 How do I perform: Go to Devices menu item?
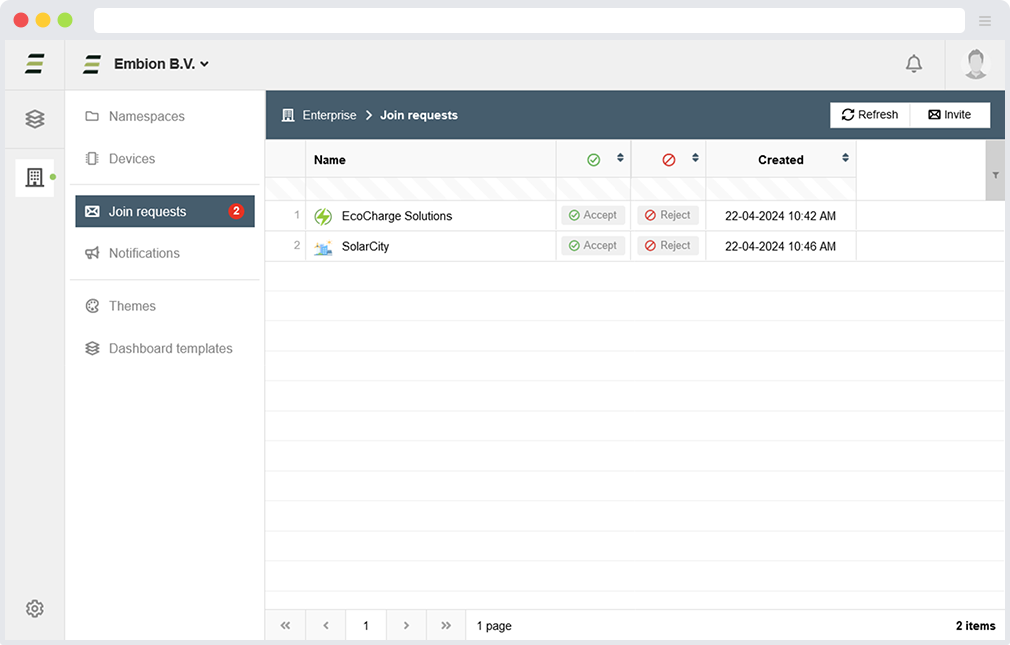[131, 159]
